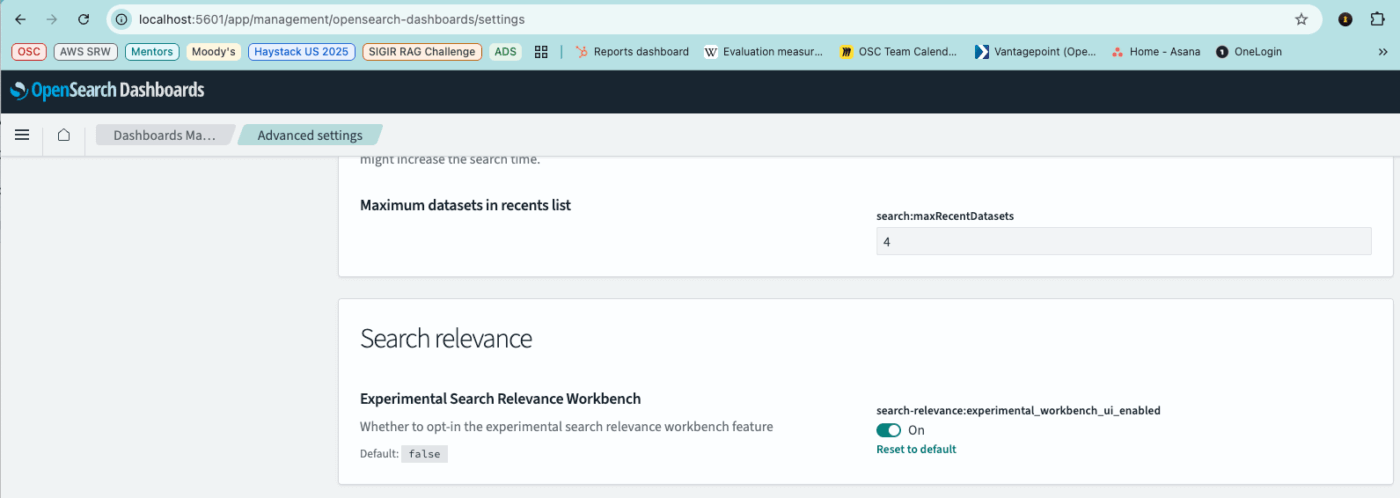Click the browser address bar URL
The width and height of the screenshot is (1400, 498).
(331, 19)
